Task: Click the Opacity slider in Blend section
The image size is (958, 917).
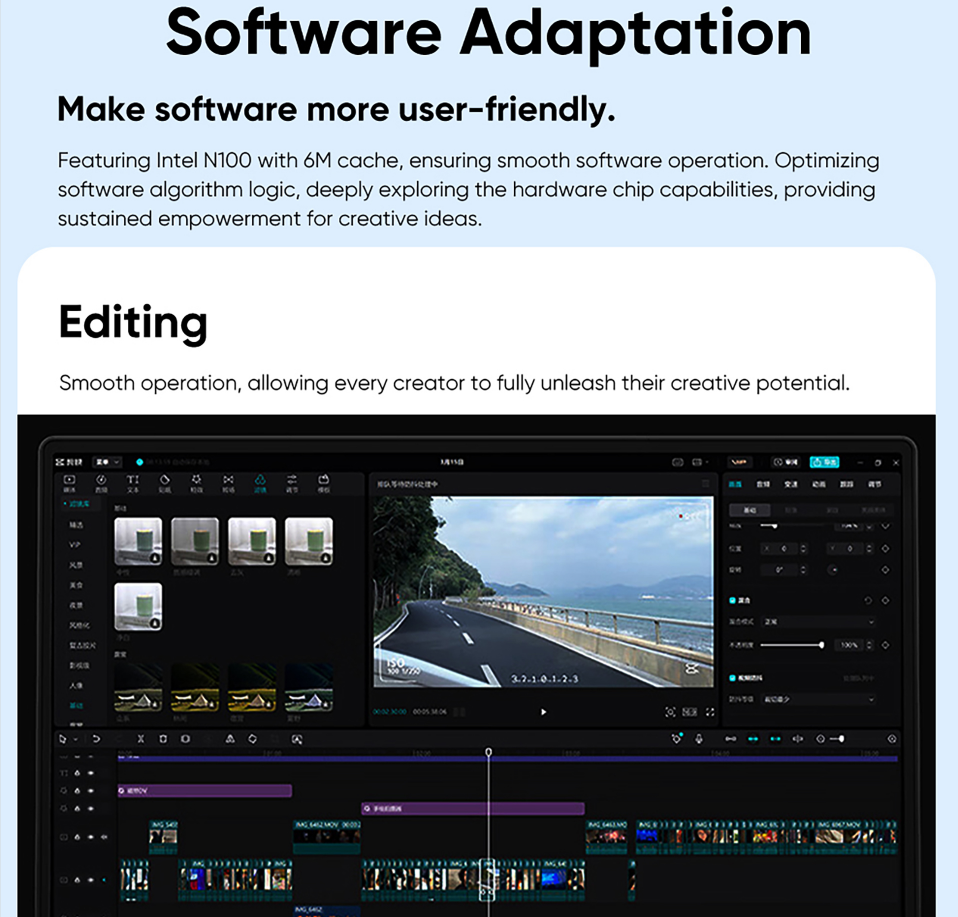Action: click(x=792, y=645)
